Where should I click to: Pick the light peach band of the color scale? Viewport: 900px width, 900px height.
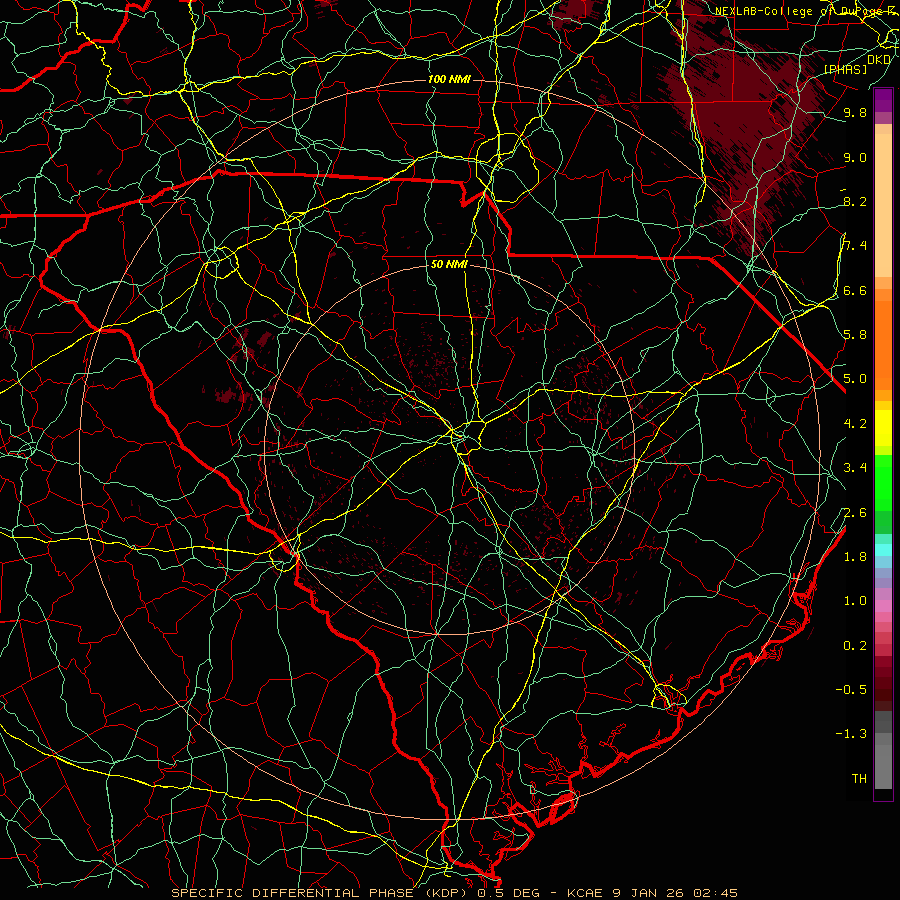[883, 207]
